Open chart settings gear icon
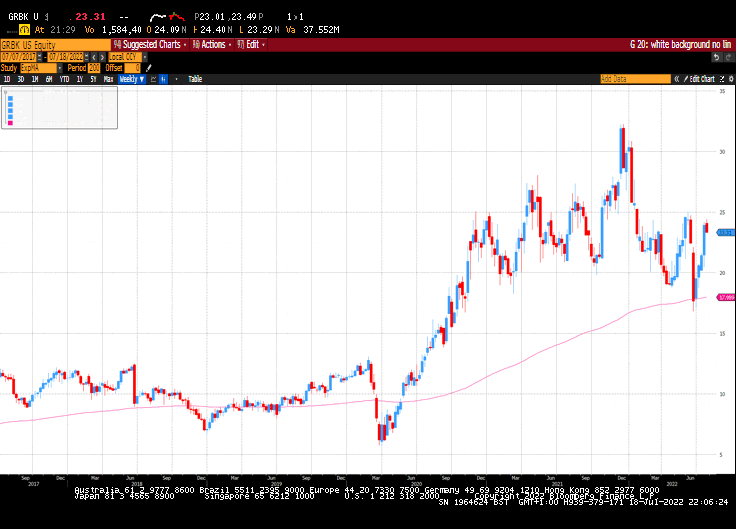 click(x=731, y=79)
